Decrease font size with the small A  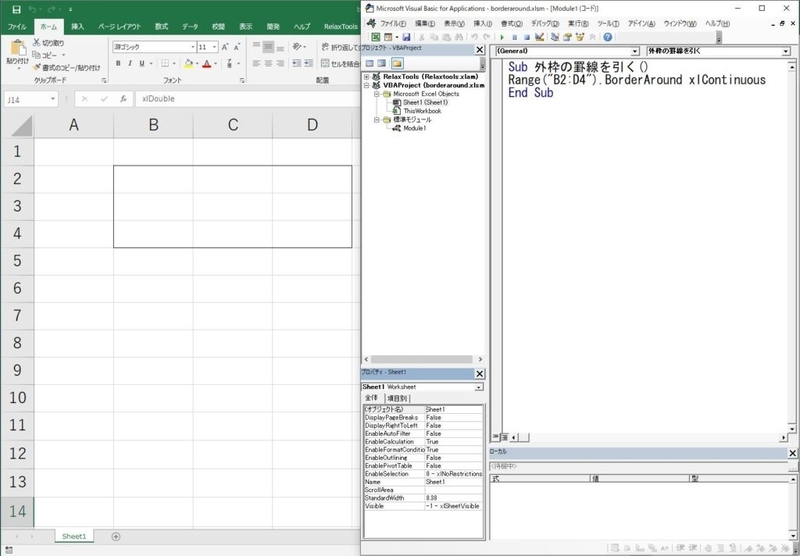pos(237,47)
